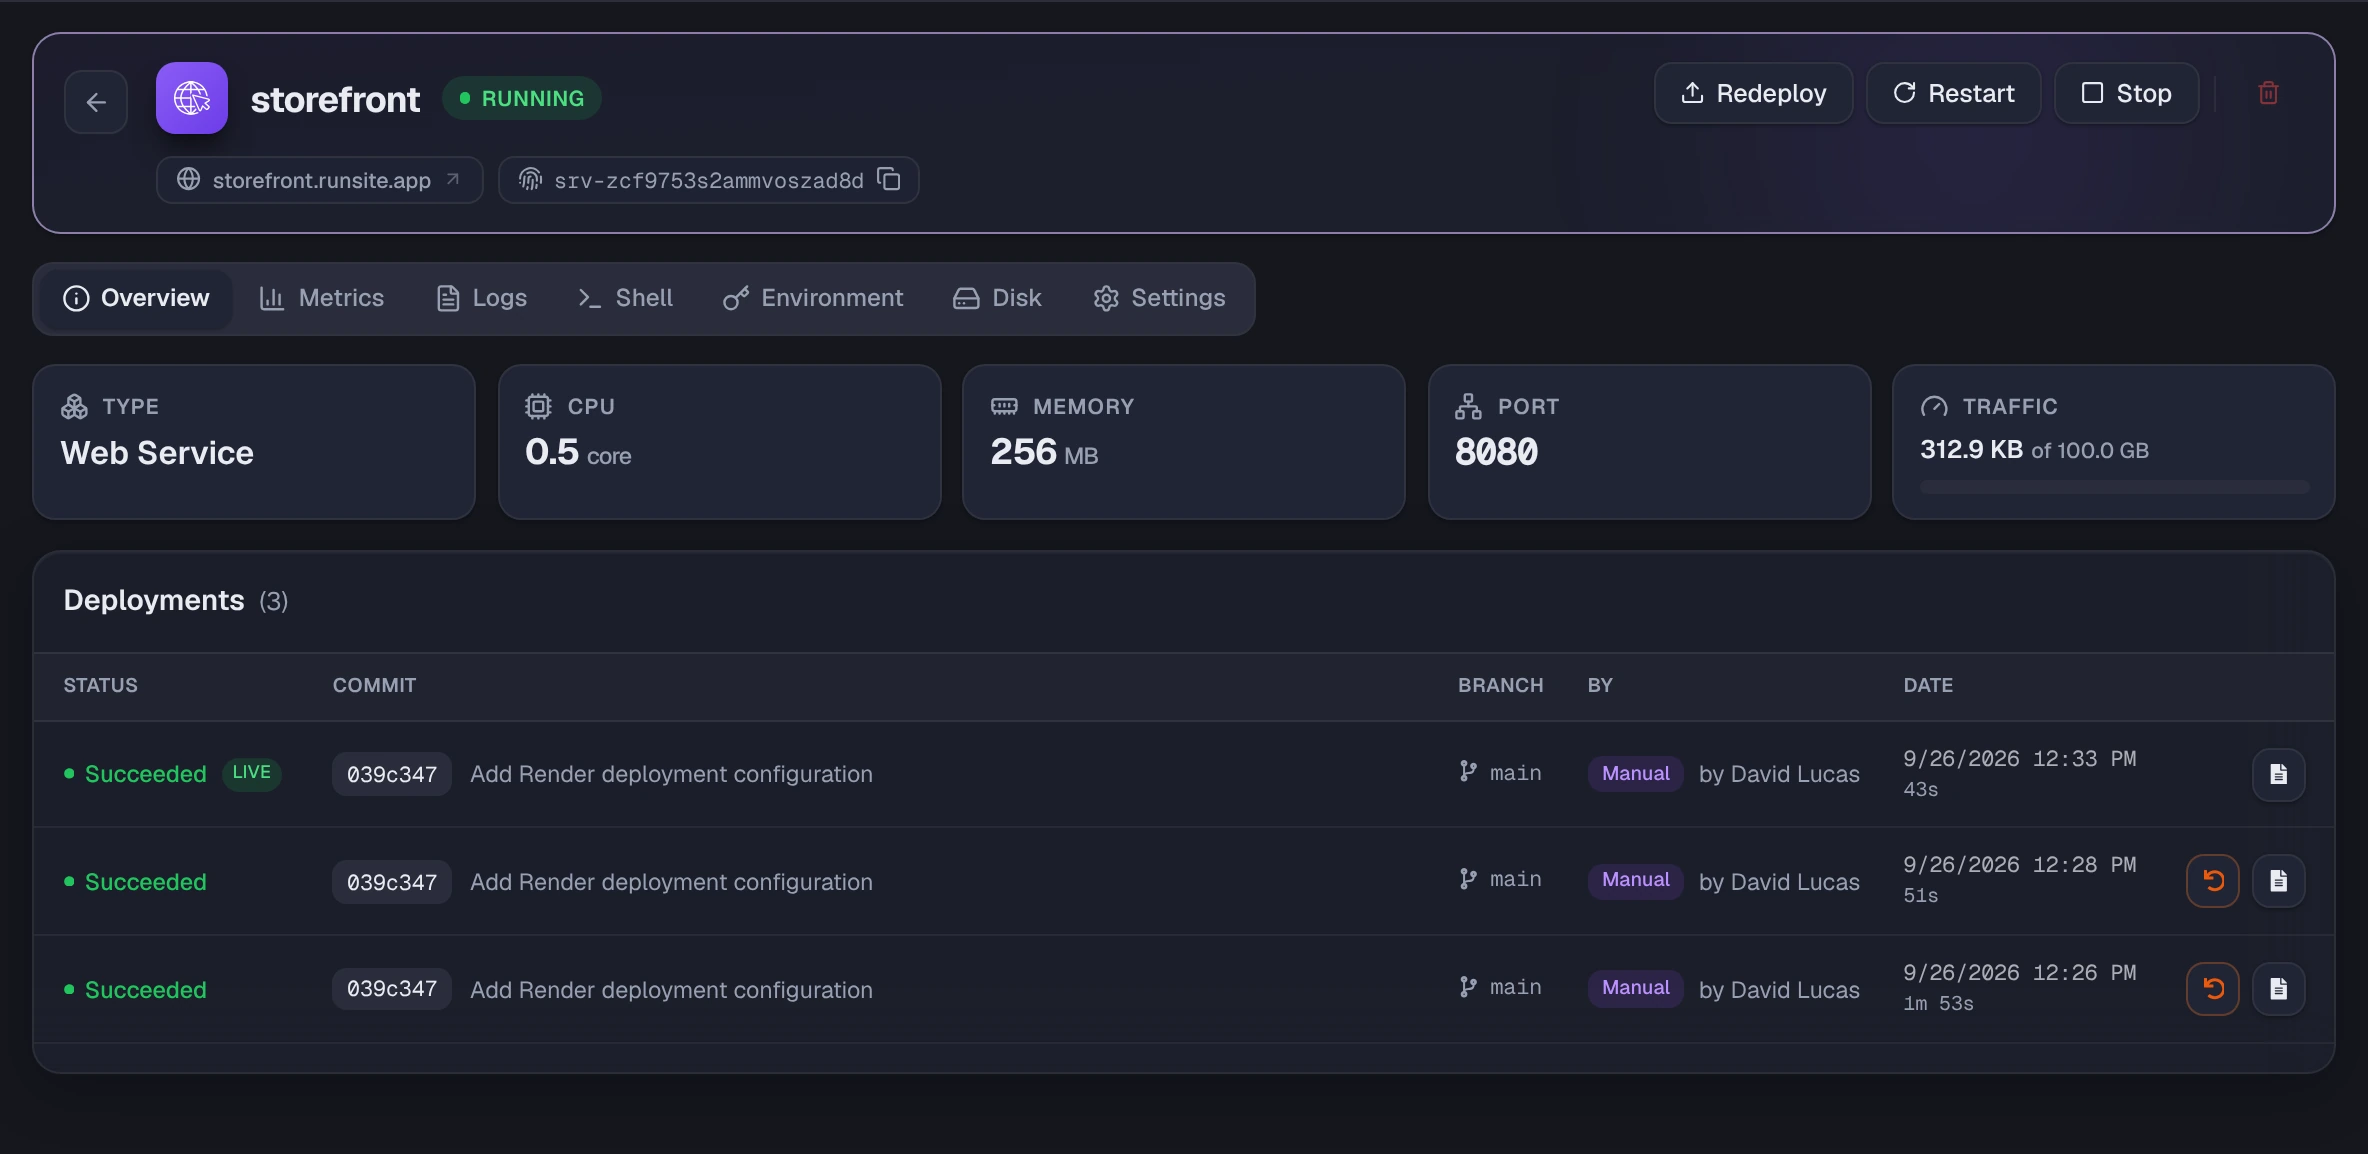Click the Manual badge in the 12:33 PM row
The image size is (2368, 1154).
[x=1636, y=773]
